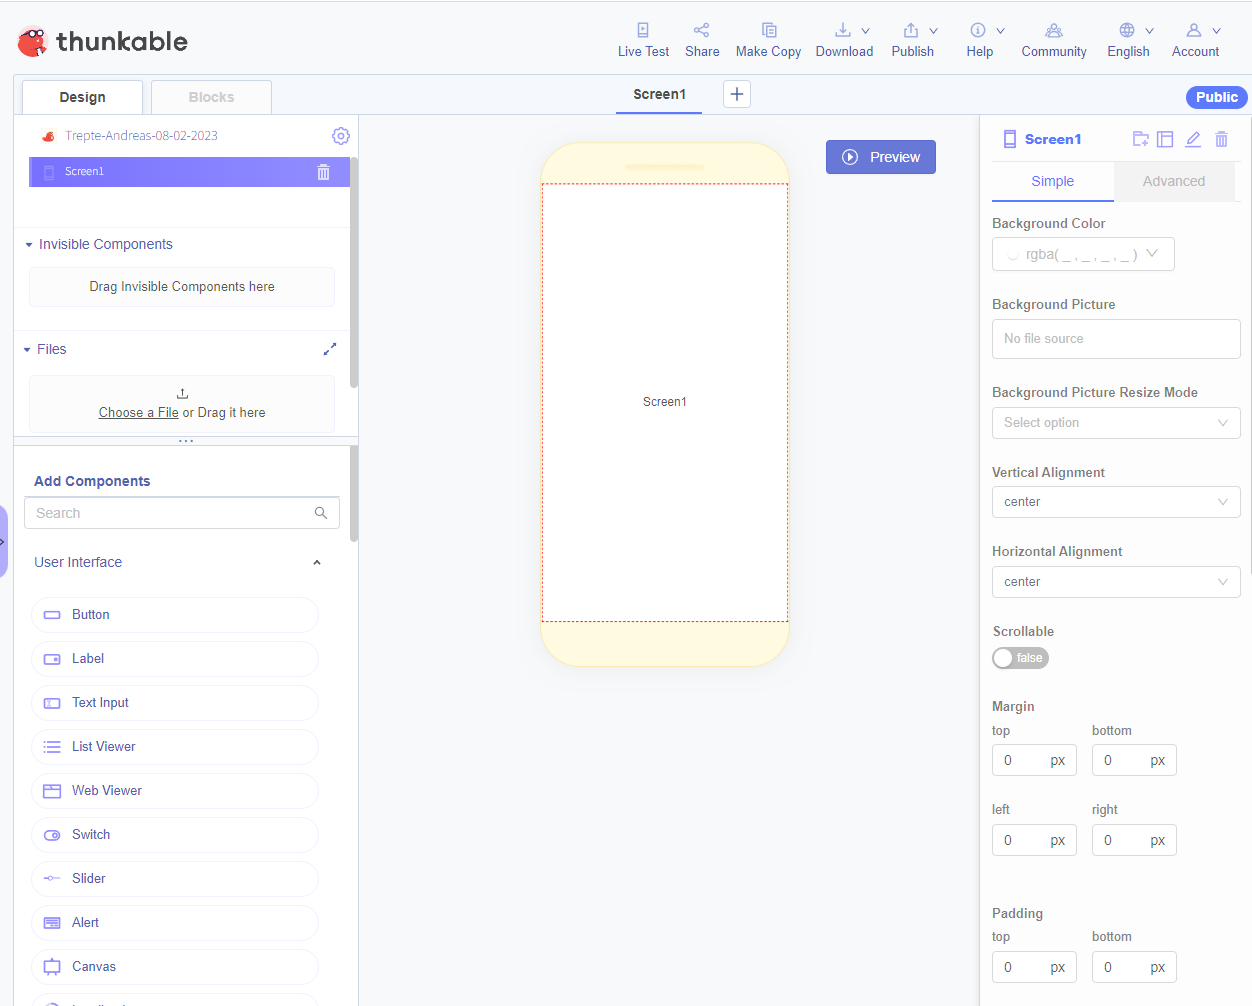This screenshot has height=1006, width=1252.
Task: Click the Margin left value field
Action: coord(1034,840)
